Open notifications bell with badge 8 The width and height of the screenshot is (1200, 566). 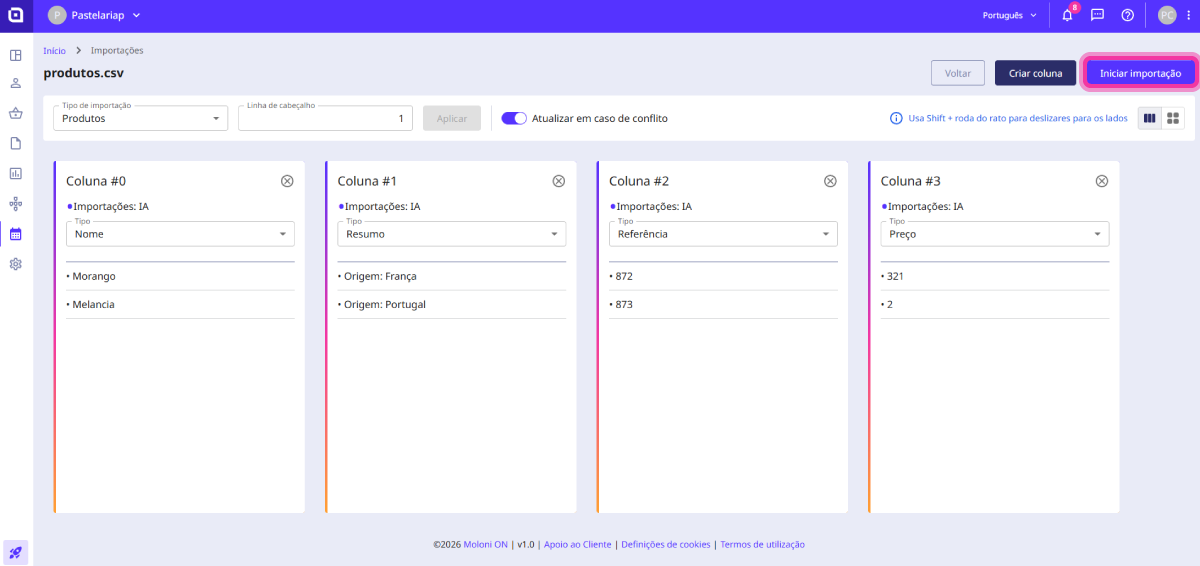(1067, 15)
